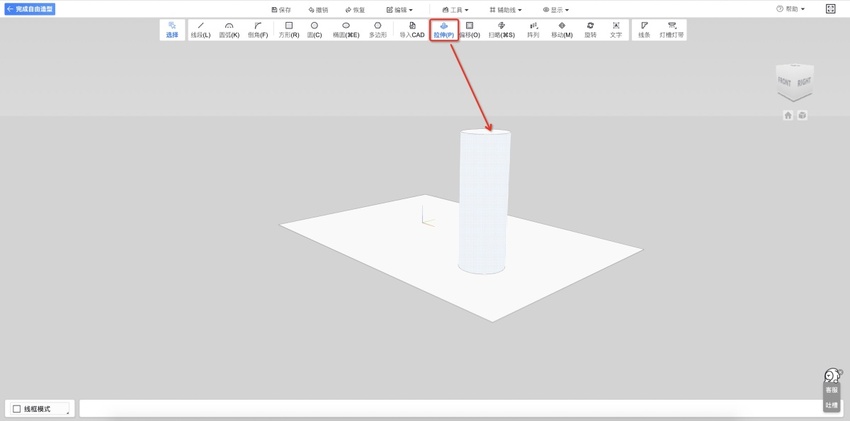850x421 pixels.
Task: Select the 圆(C) circle tool
Action: tap(314, 30)
